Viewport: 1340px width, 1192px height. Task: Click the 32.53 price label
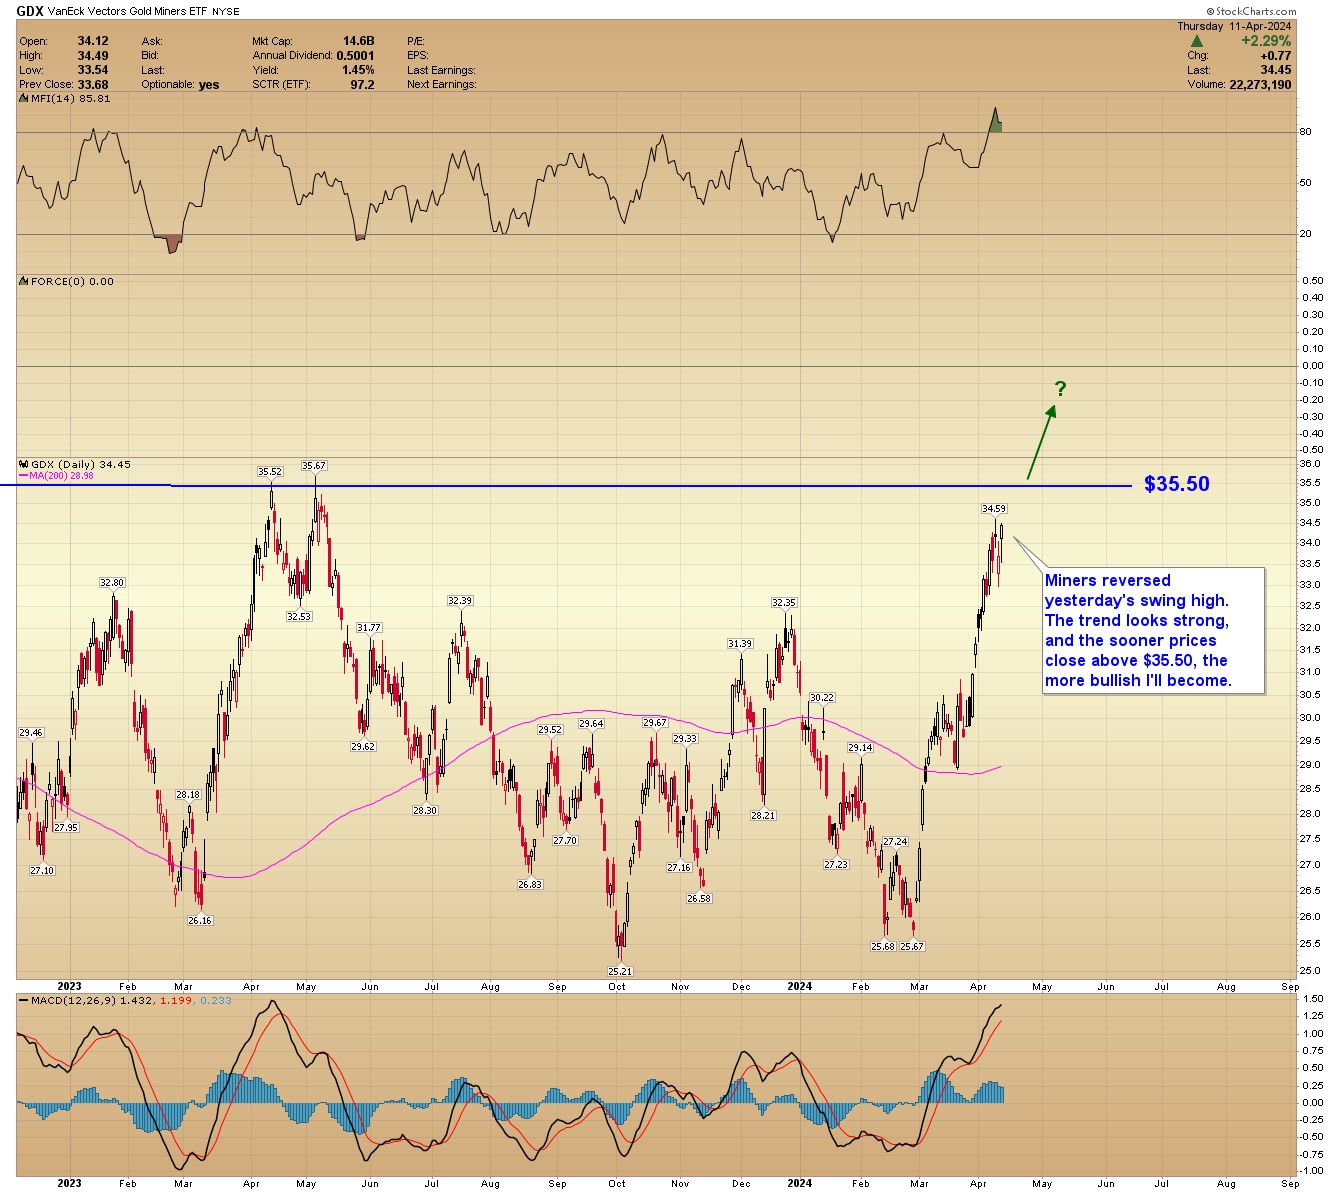pyautogui.click(x=299, y=617)
